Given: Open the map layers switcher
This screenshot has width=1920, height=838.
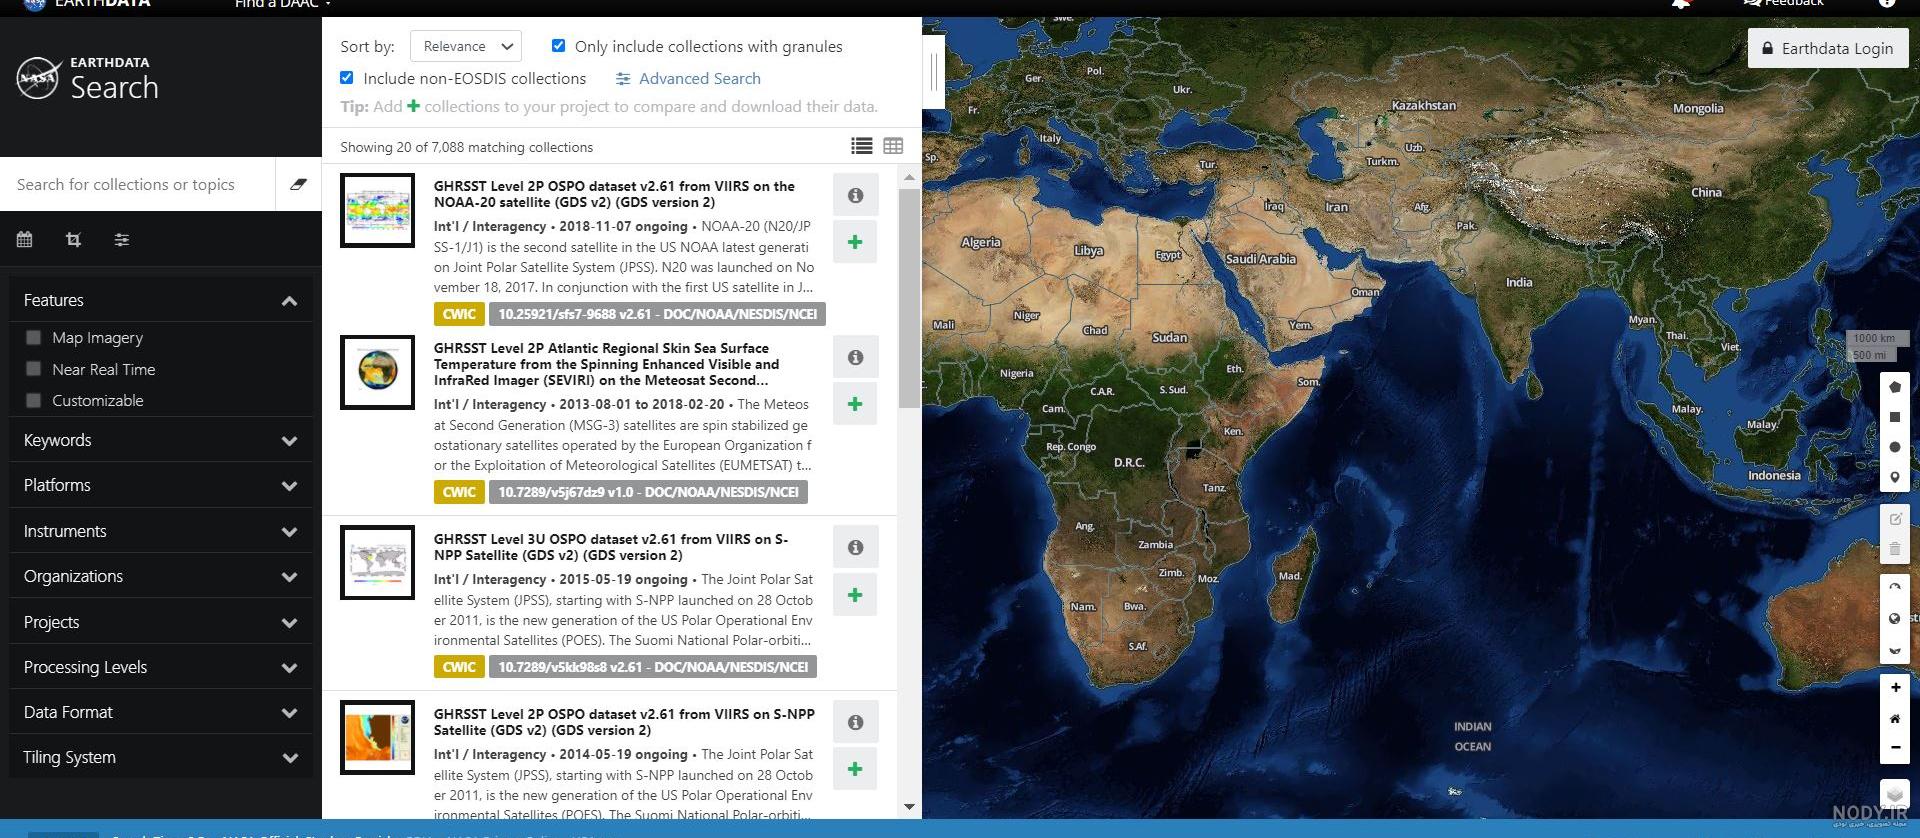Looking at the screenshot, I should pos(1894,793).
